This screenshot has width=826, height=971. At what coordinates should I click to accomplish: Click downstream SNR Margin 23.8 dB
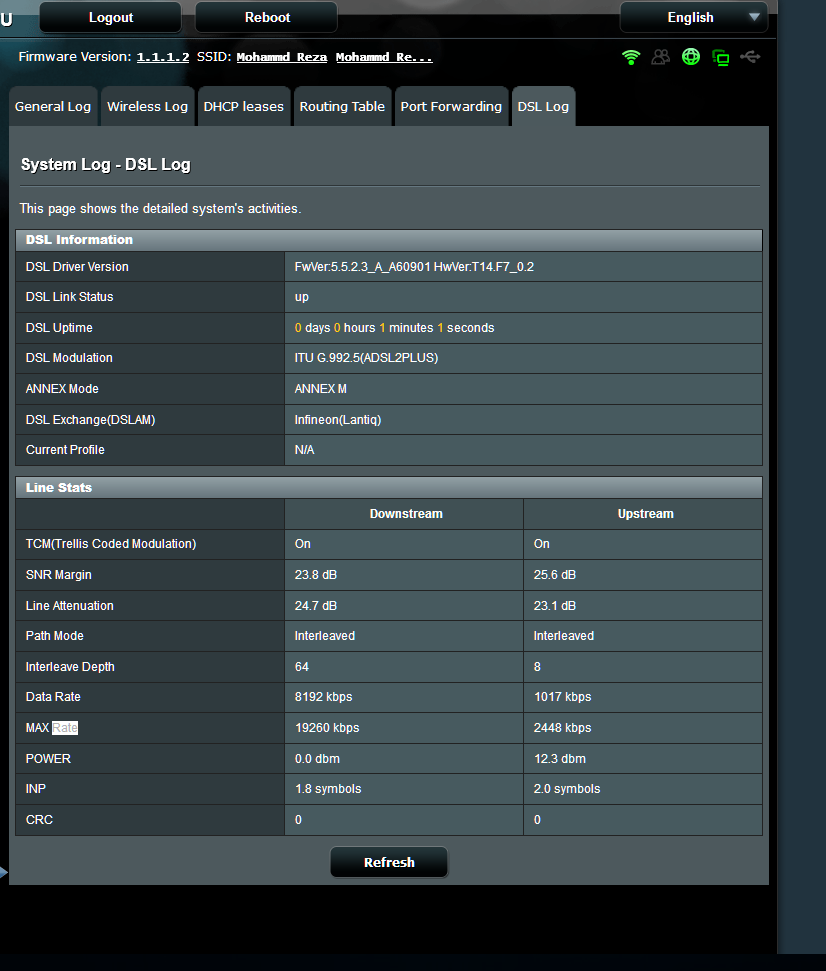point(316,575)
